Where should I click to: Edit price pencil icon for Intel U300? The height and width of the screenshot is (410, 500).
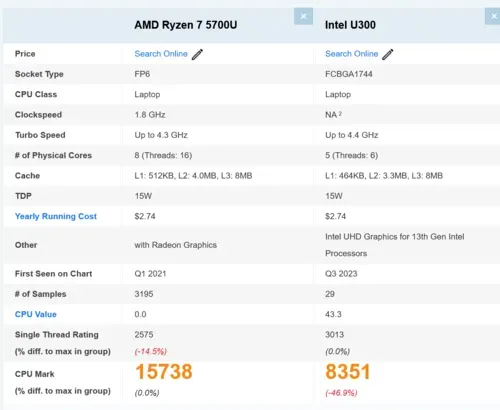point(388,54)
